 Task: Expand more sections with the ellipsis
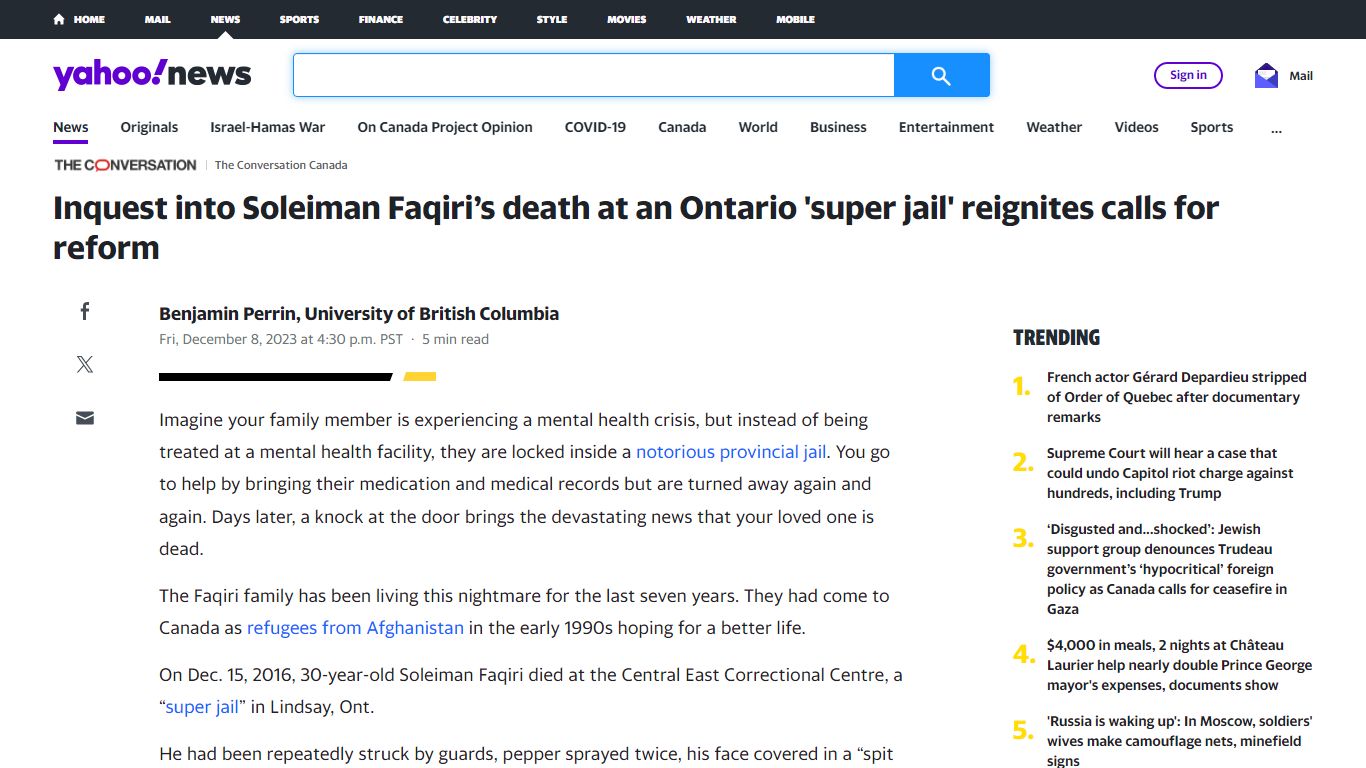pos(1276,128)
